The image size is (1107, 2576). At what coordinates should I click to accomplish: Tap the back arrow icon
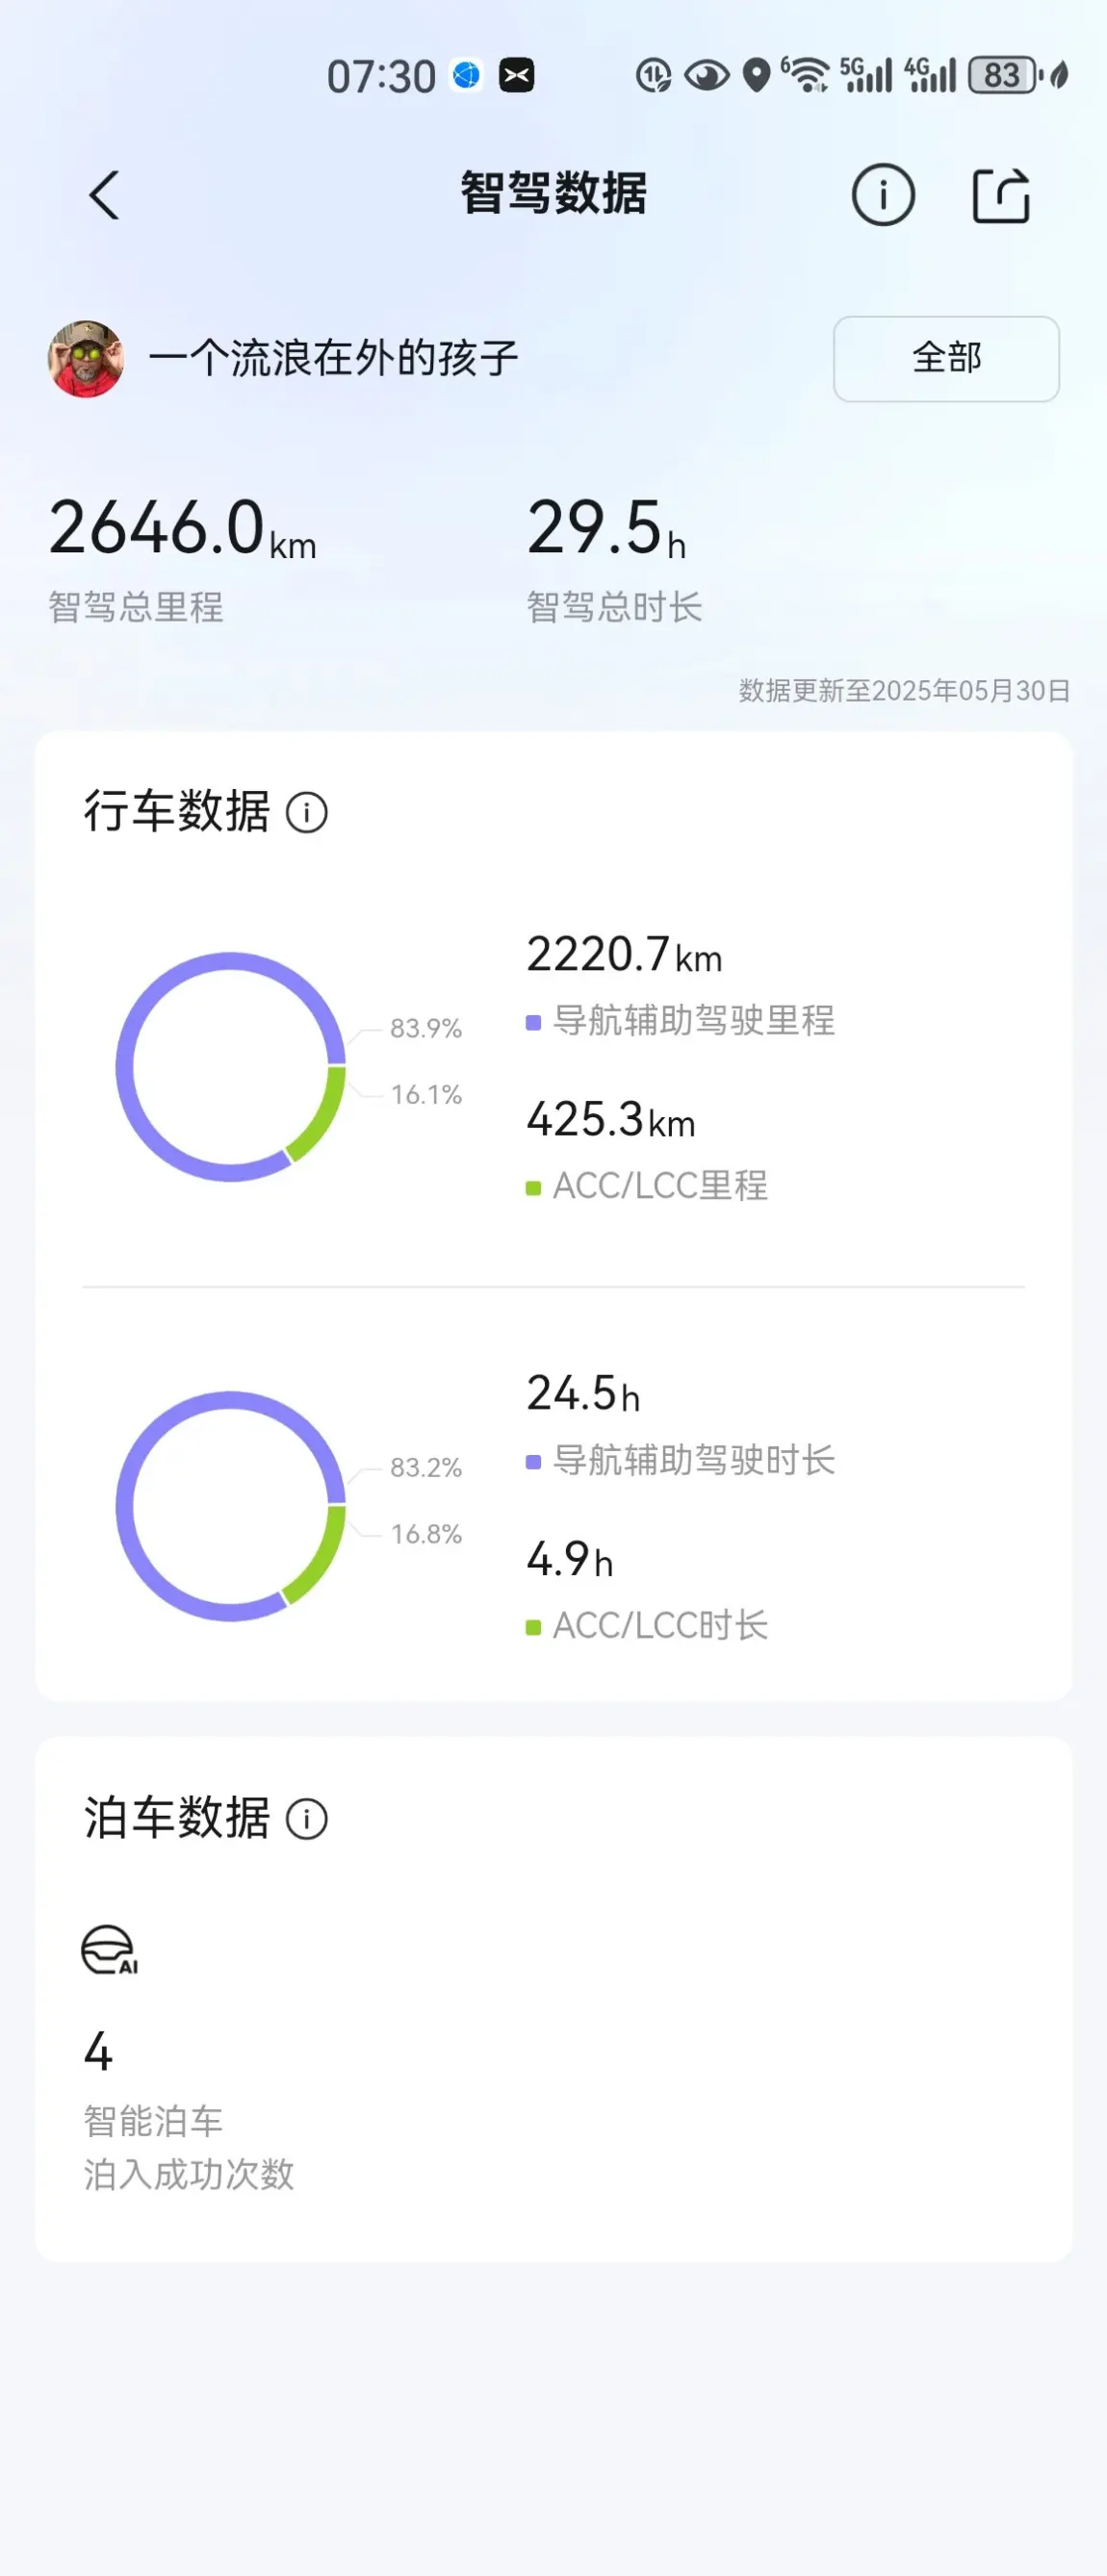click(104, 195)
